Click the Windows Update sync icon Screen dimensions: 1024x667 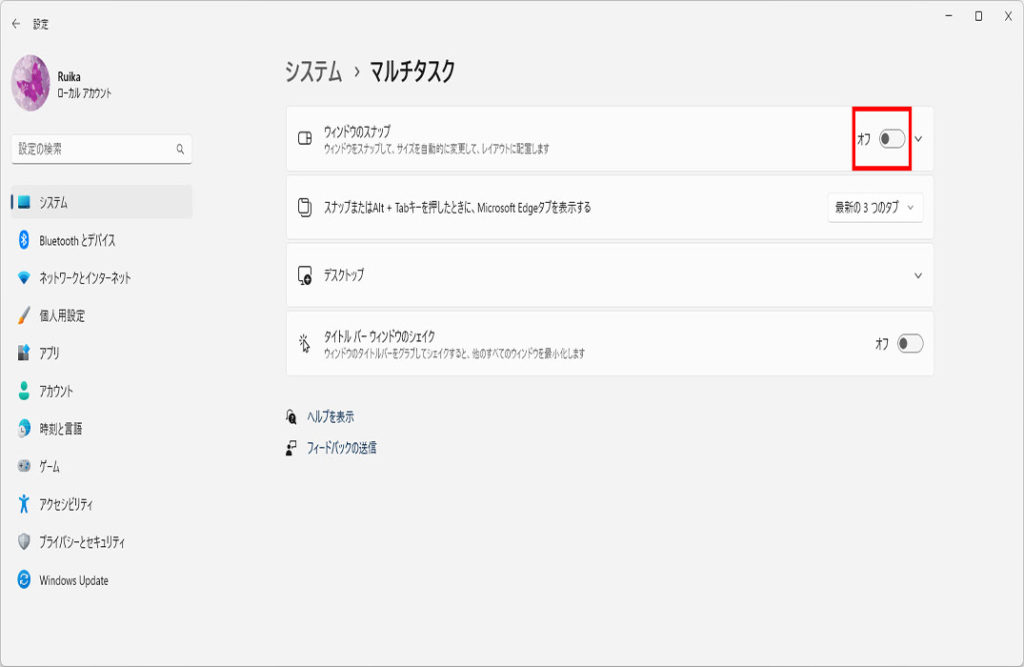tap(24, 580)
